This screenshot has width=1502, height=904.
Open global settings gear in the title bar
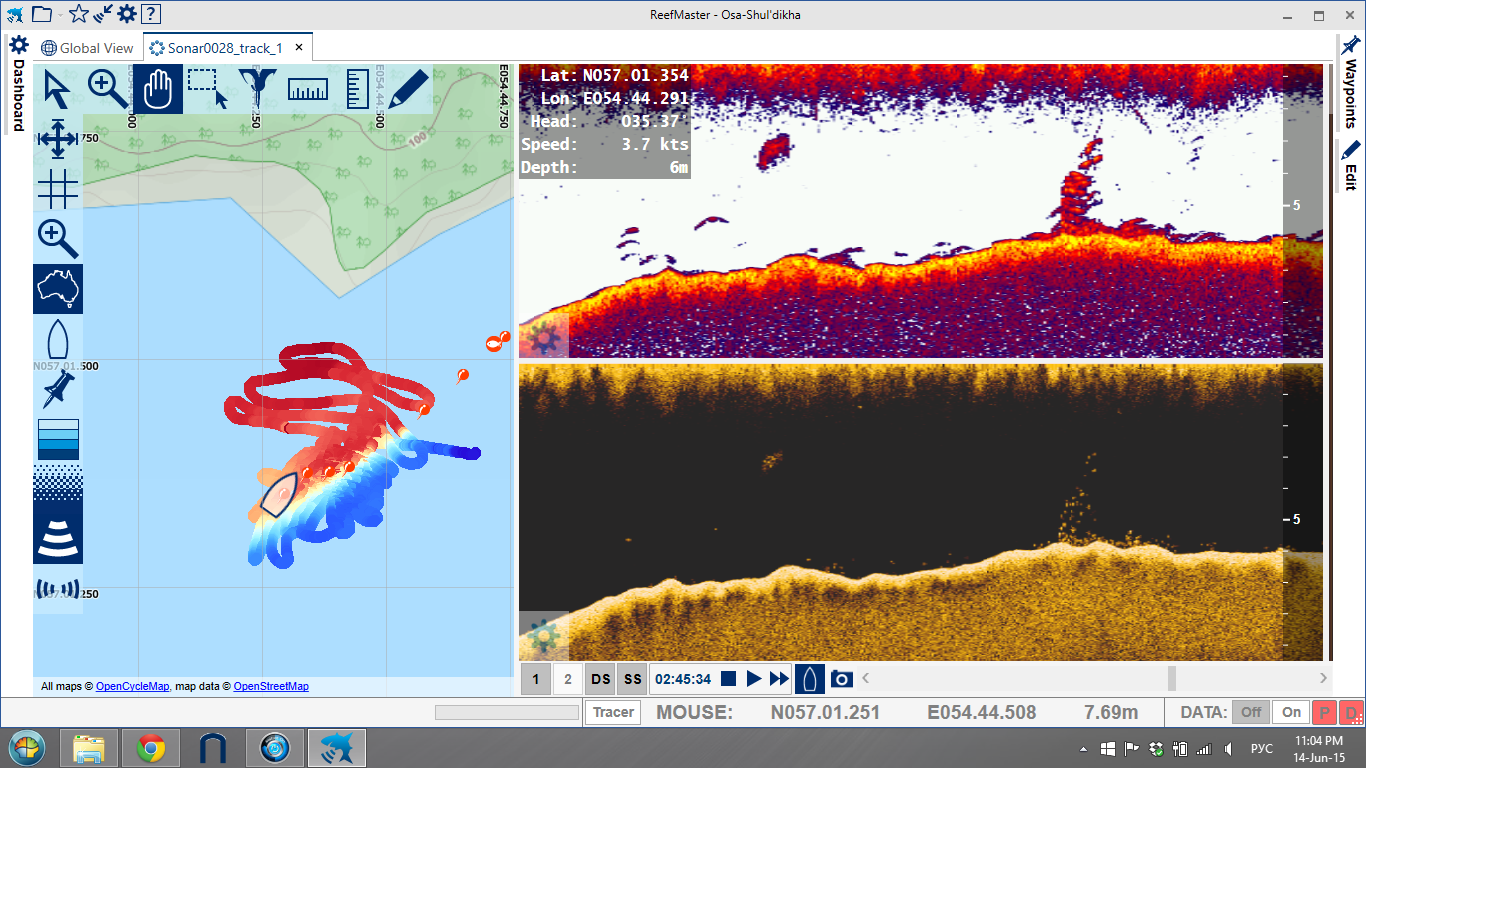pyautogui.click(x=127, y=14)
